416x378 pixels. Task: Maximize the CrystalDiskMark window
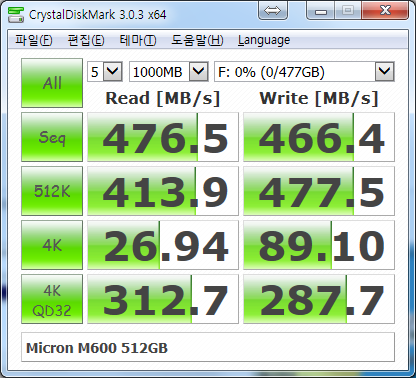click(x=348, y=11)
